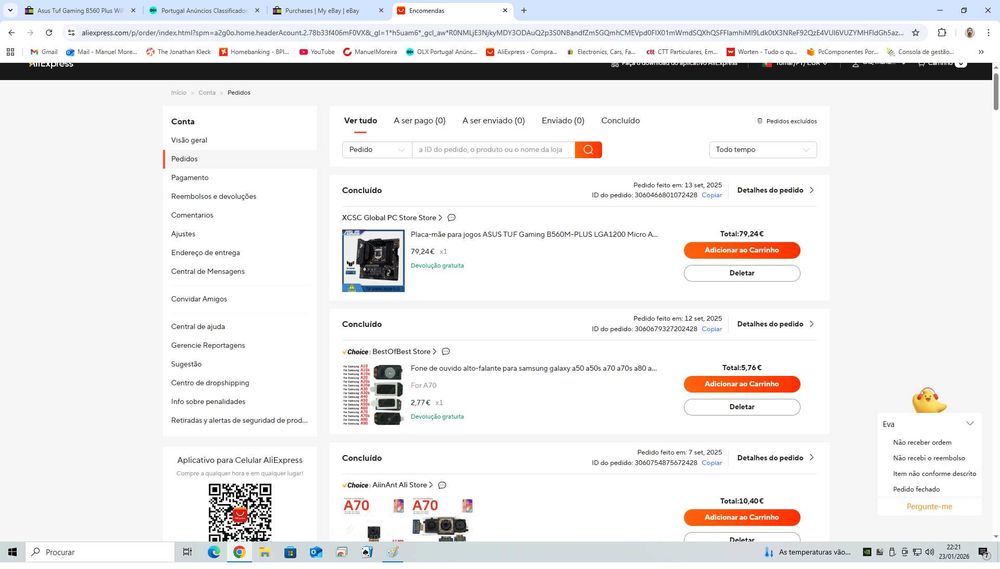Screen dimensions: 1000x569
Task: Open a new browser tab
Action: click(x=524, y=10)
